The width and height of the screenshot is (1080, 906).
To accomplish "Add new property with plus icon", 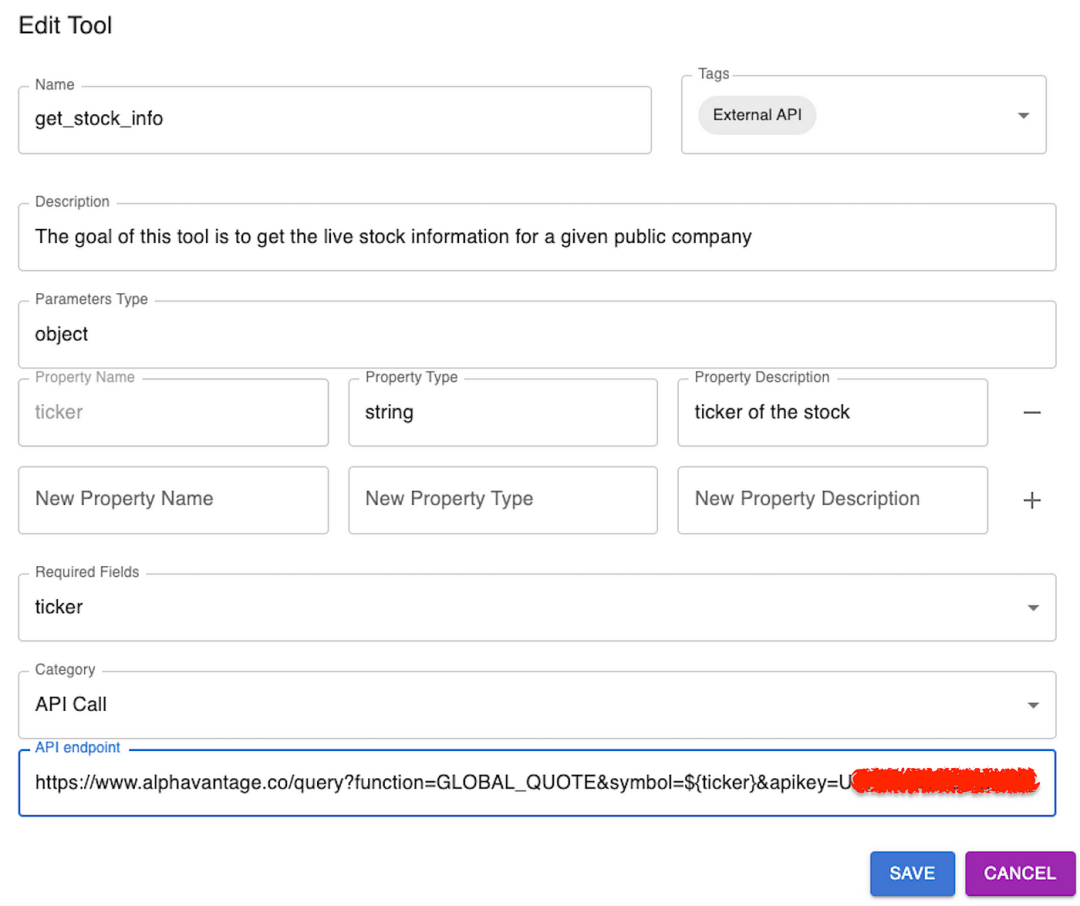I will coord(1032,500).
